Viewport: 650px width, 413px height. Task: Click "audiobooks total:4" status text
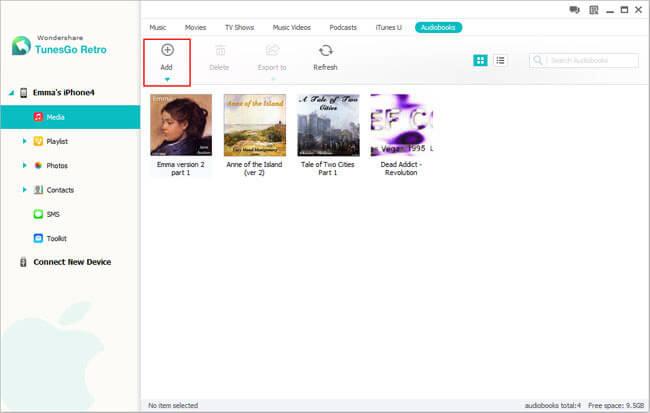pos(553,406)
